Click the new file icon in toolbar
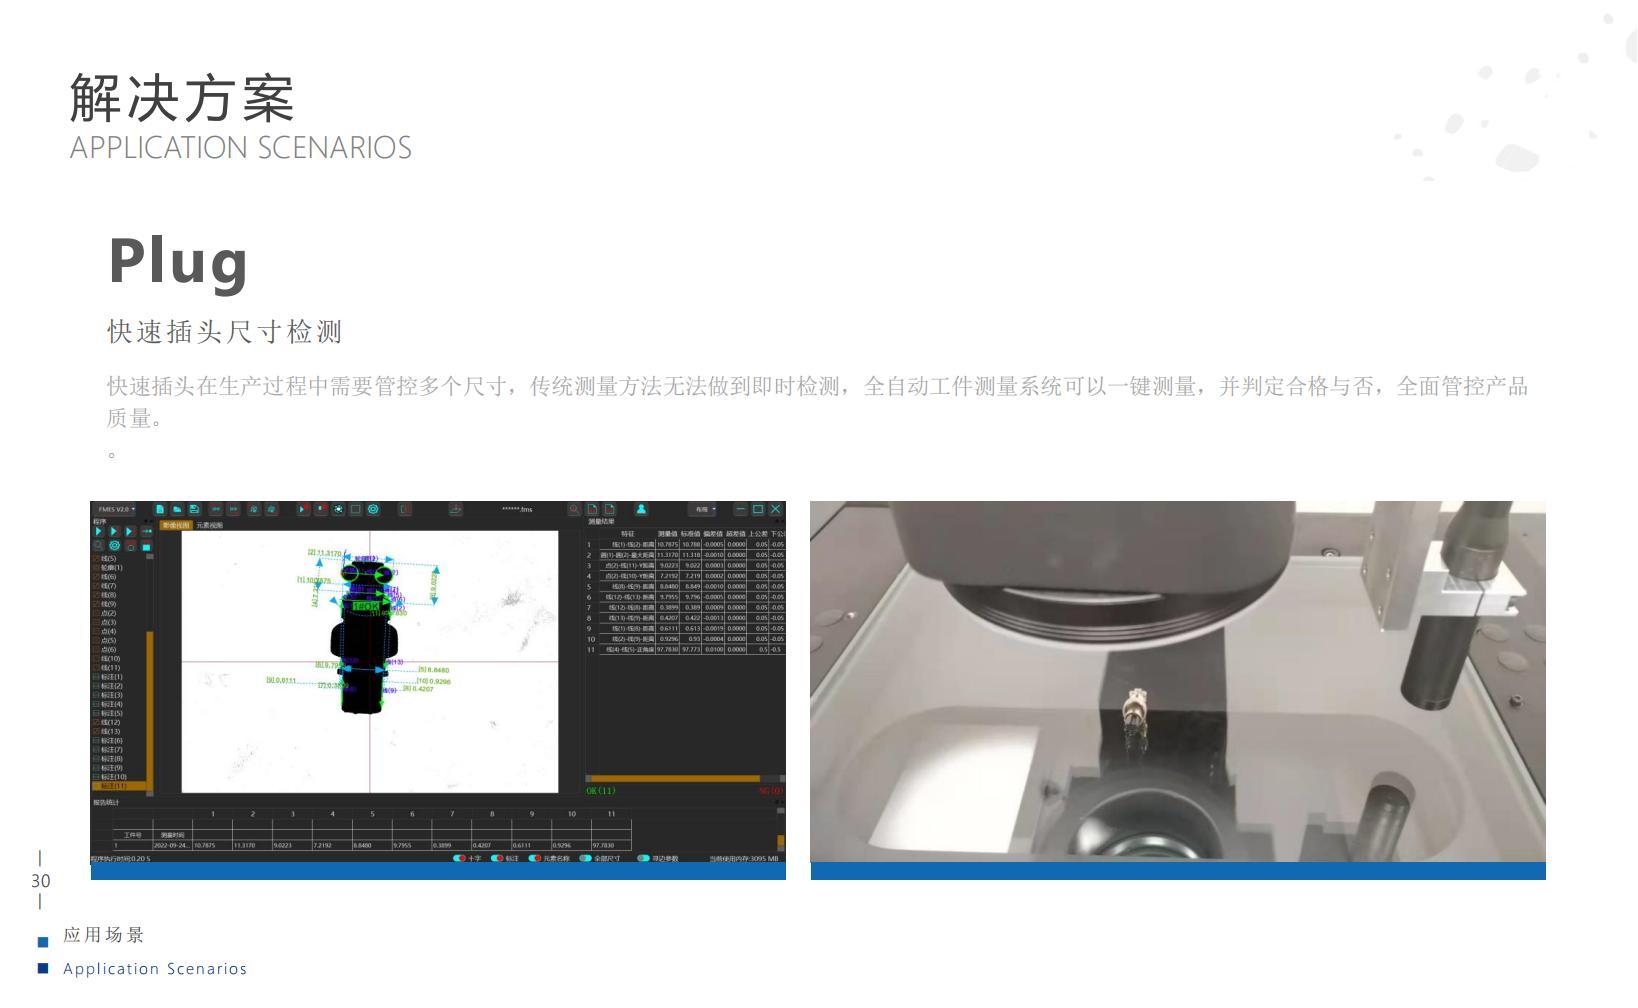The height and width of the screenshot is (1008, 1638). (x=160, y=509)
